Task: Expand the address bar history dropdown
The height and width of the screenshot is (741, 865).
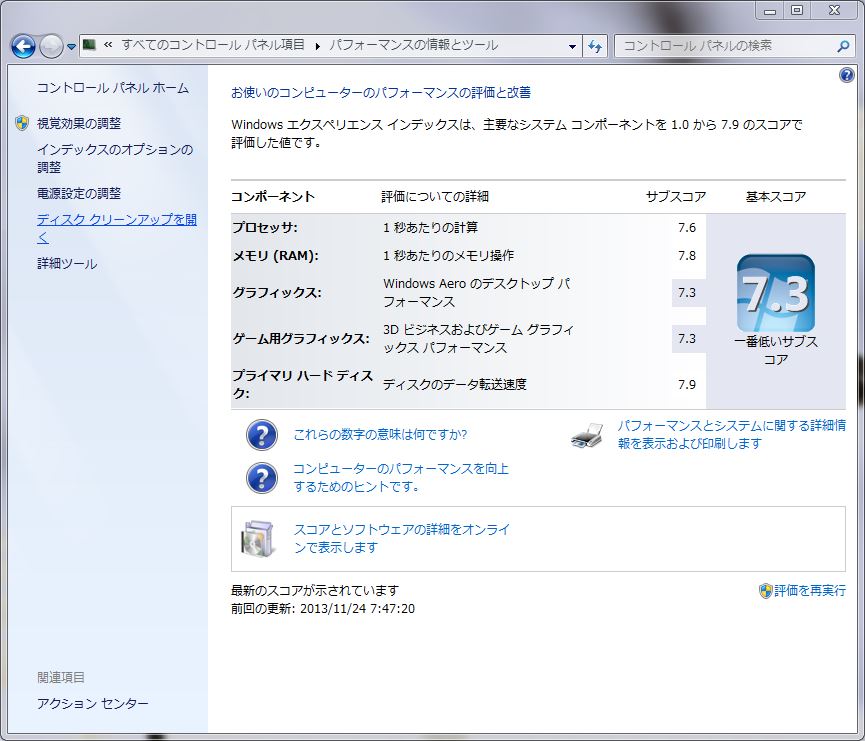Action: pyautogui.click(x=572, y=47)
